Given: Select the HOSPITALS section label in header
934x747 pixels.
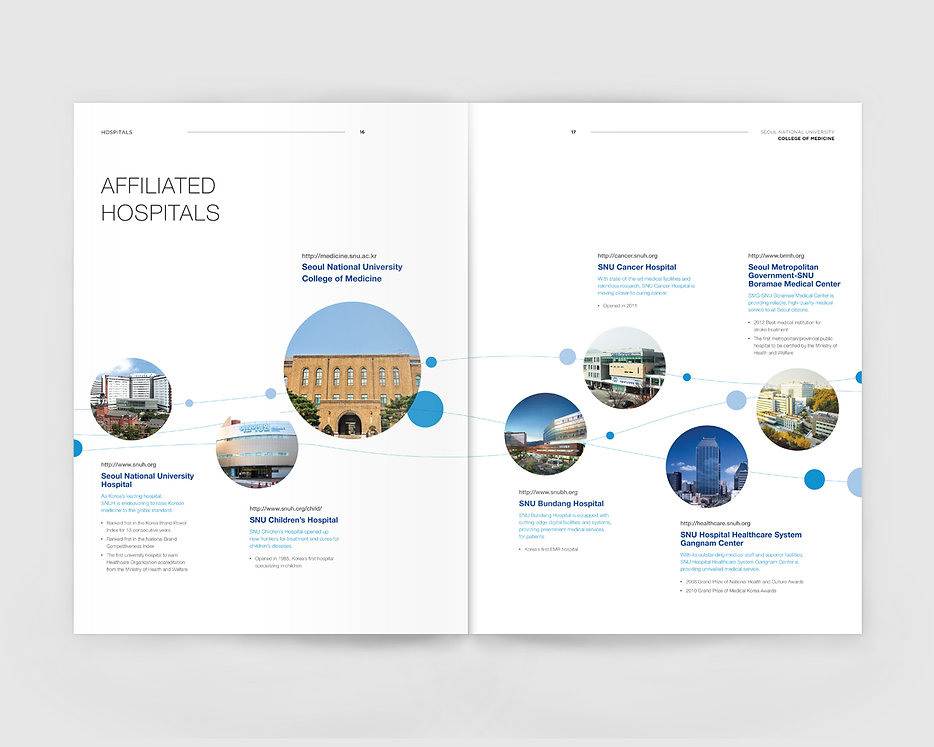Looking at the screenshot, I should pyautogui.click(x=117, y=132).
